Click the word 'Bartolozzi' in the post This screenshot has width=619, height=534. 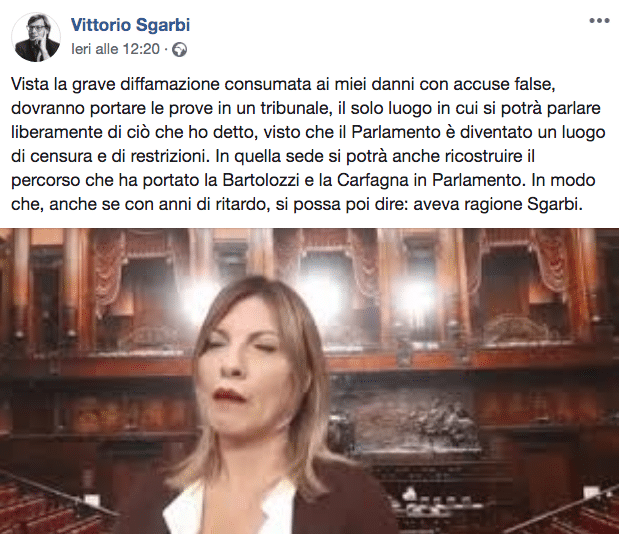263,180
